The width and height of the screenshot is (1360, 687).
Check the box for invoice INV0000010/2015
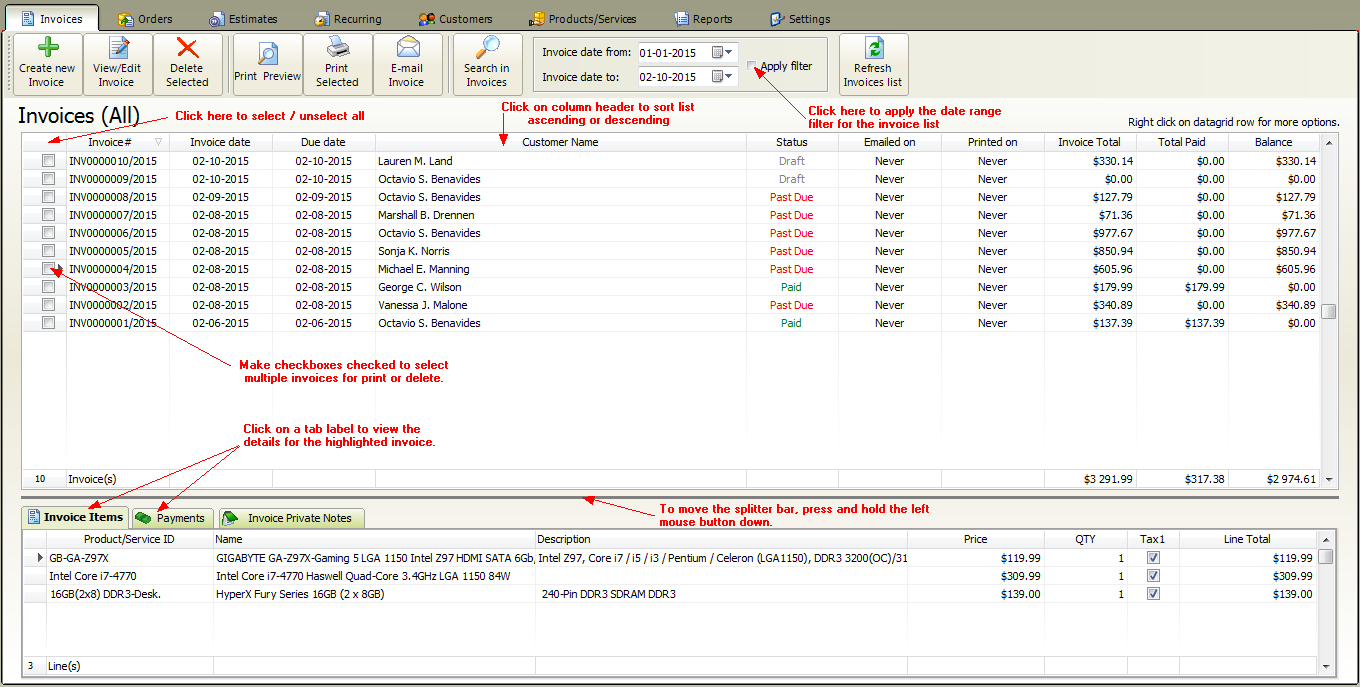click(48, 160)
